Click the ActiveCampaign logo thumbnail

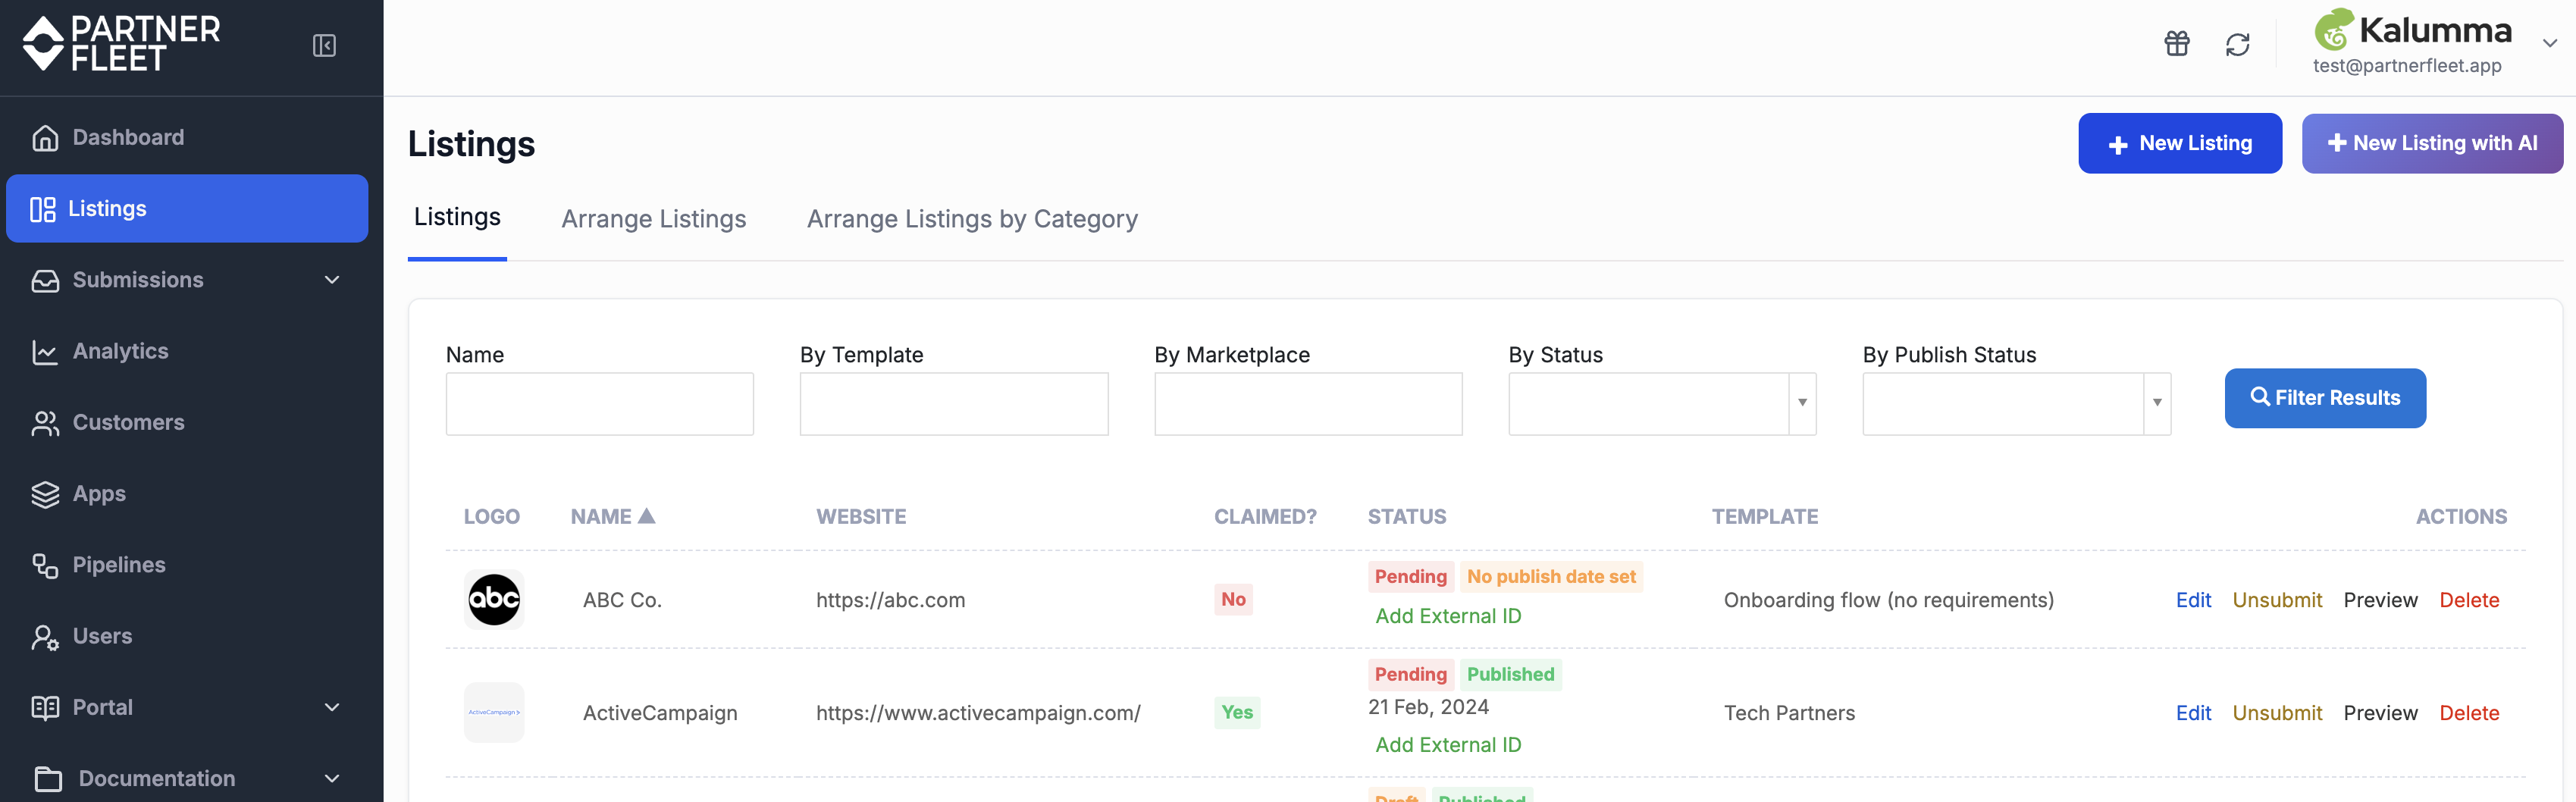pos(494,712)
